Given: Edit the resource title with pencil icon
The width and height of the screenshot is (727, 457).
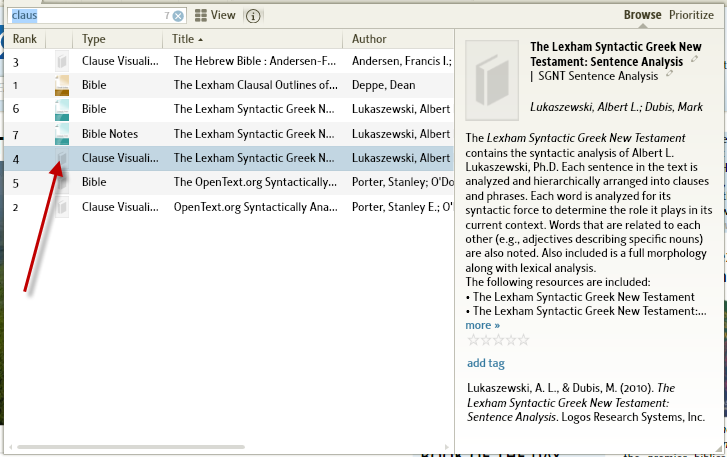Looking at the screenshot, I should click(x=694, y=59).
